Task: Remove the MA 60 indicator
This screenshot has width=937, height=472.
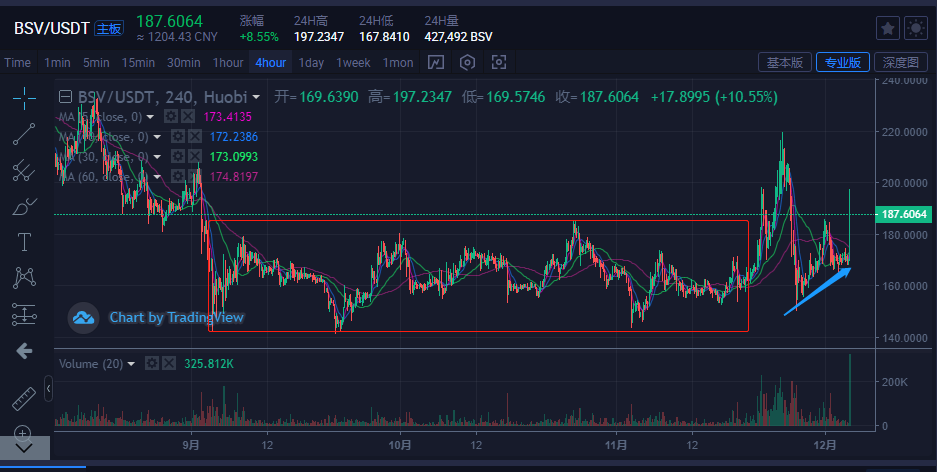Action: pyautogui.click(x=194, y=176)
